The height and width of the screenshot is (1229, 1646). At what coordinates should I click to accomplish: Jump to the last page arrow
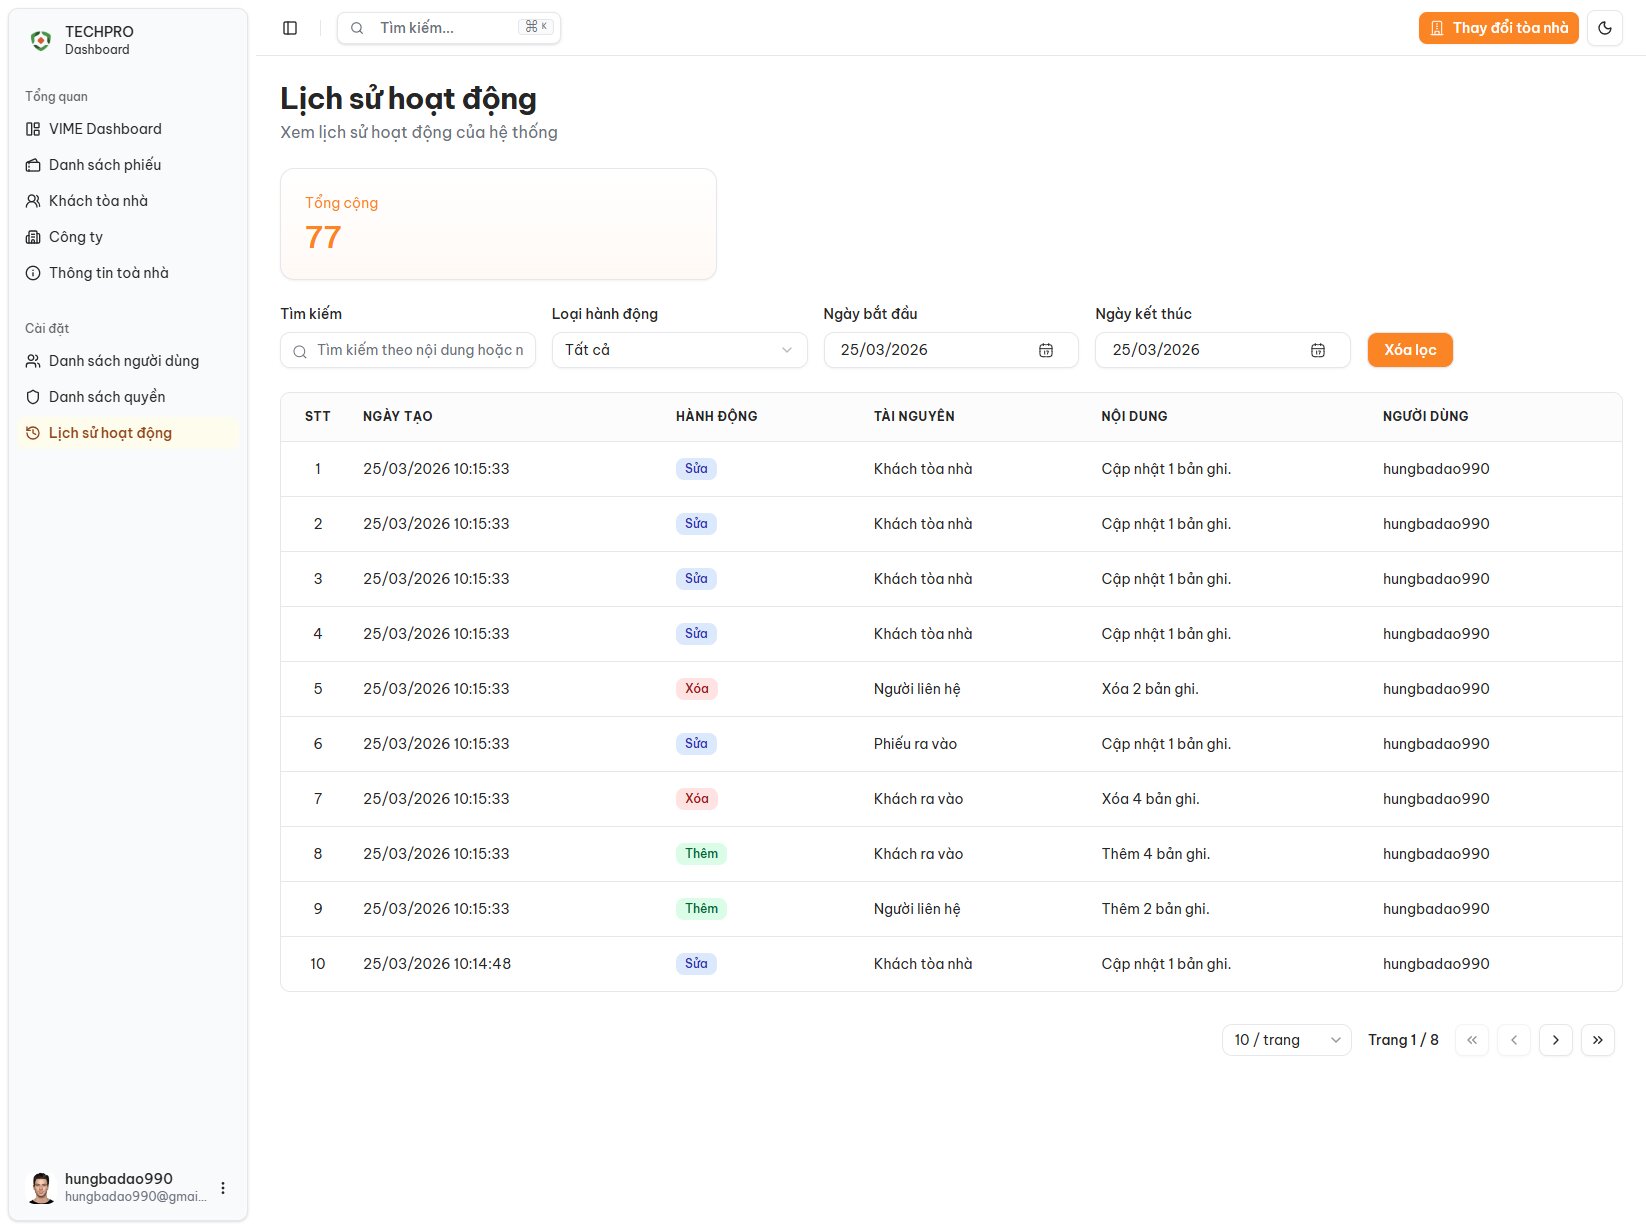click(1597, 1040)
